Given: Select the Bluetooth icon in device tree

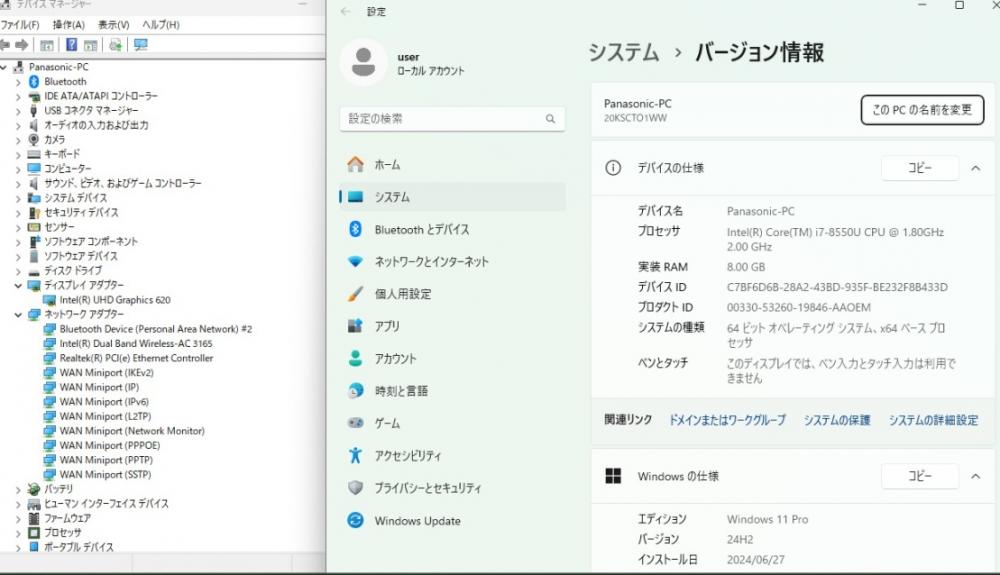Looking at the screenshot, I should (34, 82).
